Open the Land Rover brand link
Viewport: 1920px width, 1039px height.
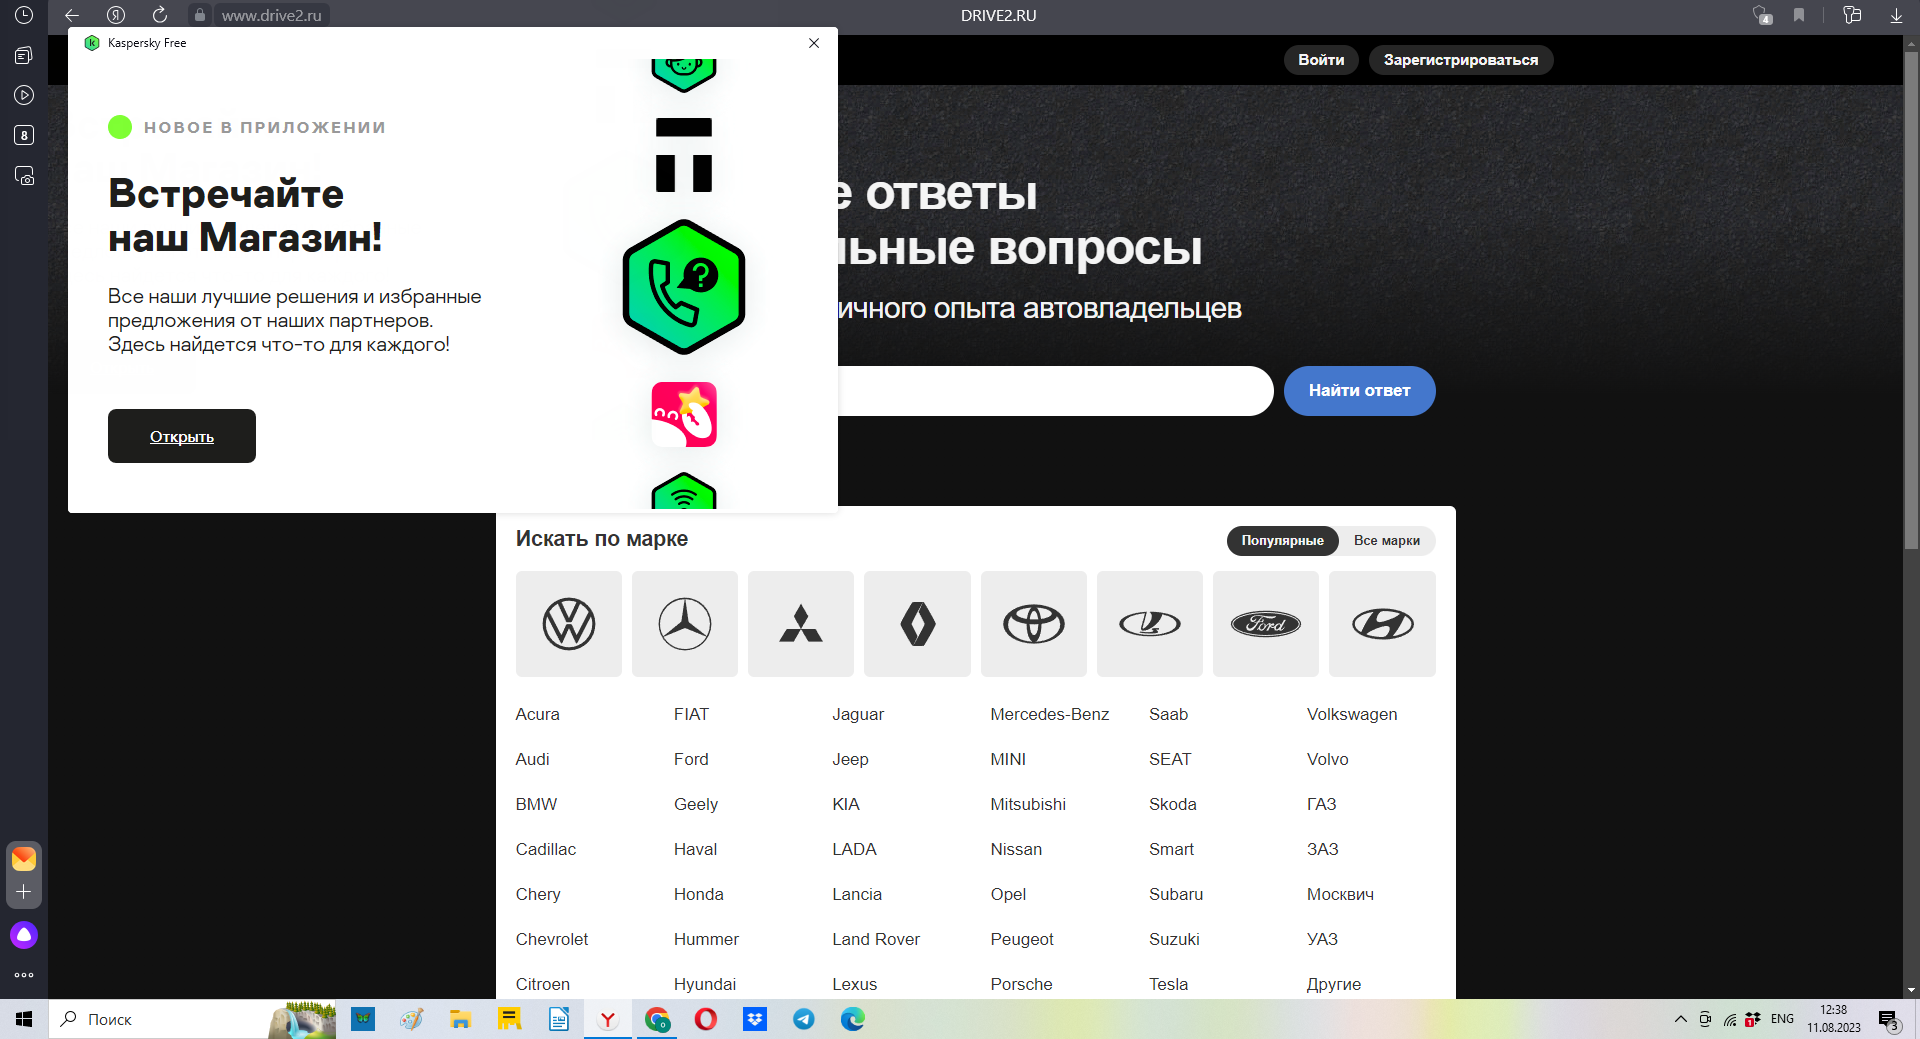[876, 939]
